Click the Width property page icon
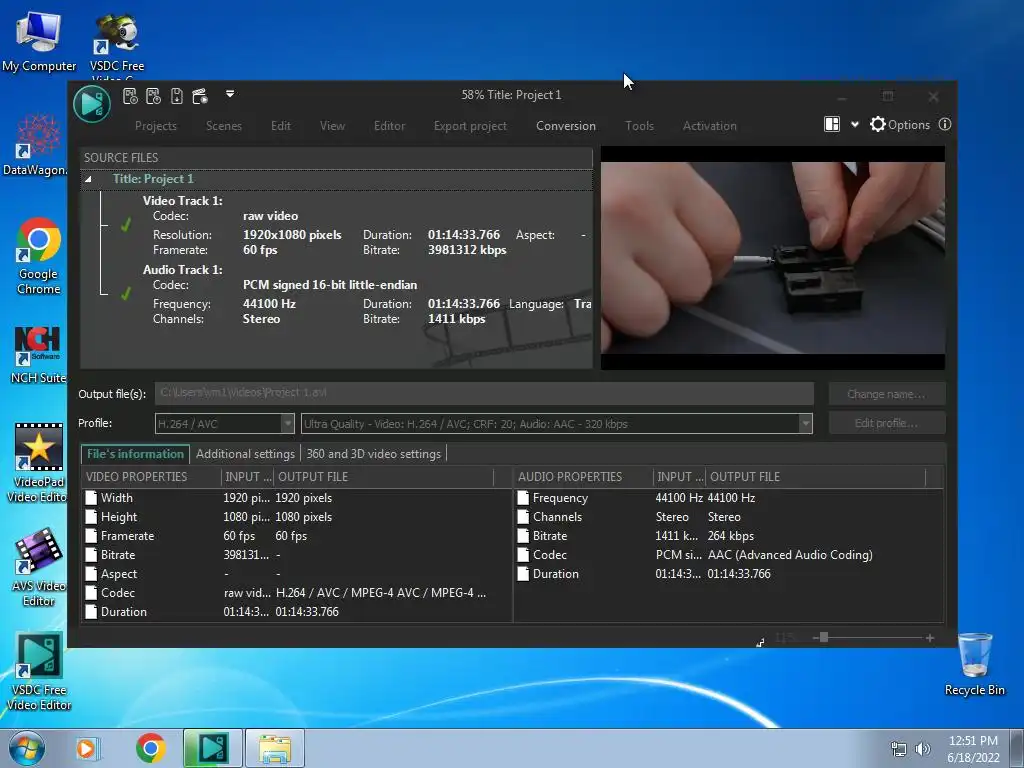This screenshot has height=768, width=1024. coord(91,498)
